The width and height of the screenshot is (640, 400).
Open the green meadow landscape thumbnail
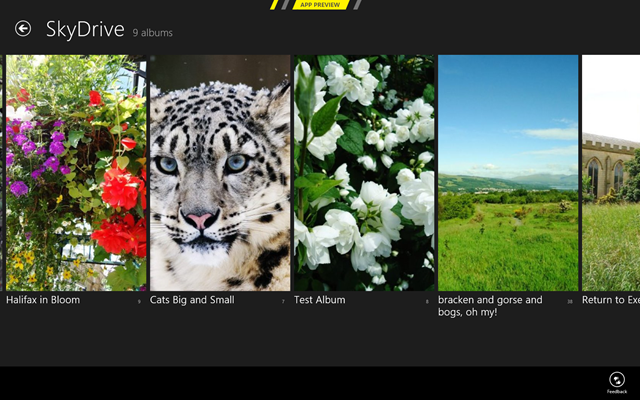tap(508, 173)
